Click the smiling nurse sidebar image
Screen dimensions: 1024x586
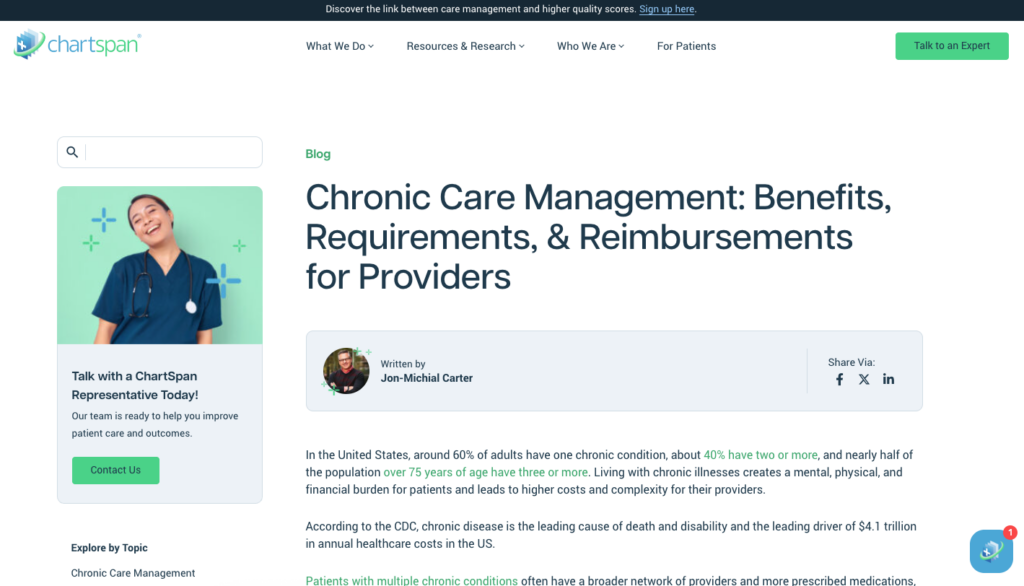159,265
